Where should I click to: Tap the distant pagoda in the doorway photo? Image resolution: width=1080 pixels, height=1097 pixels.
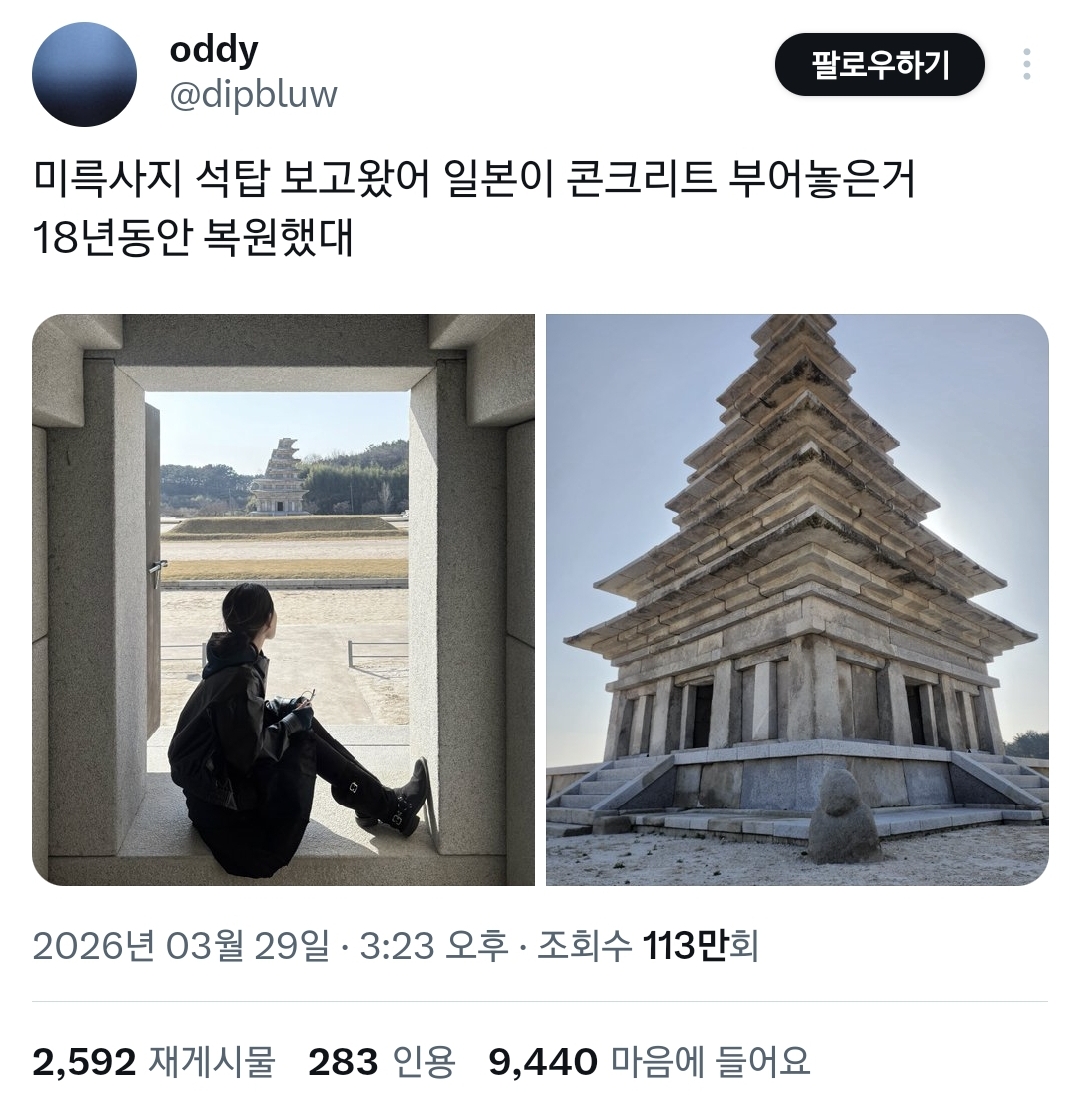tap(278, 476)
